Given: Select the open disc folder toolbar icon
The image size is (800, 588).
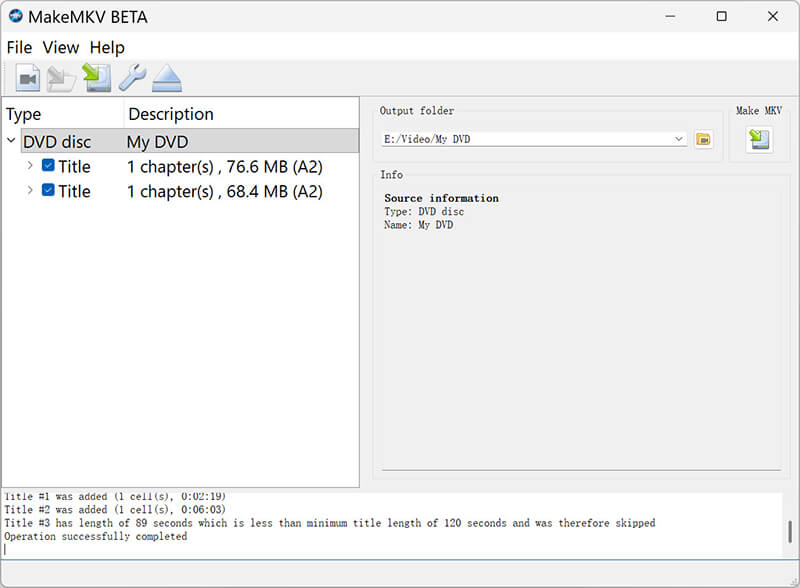Looking at the screenshot, I should 62,77.
